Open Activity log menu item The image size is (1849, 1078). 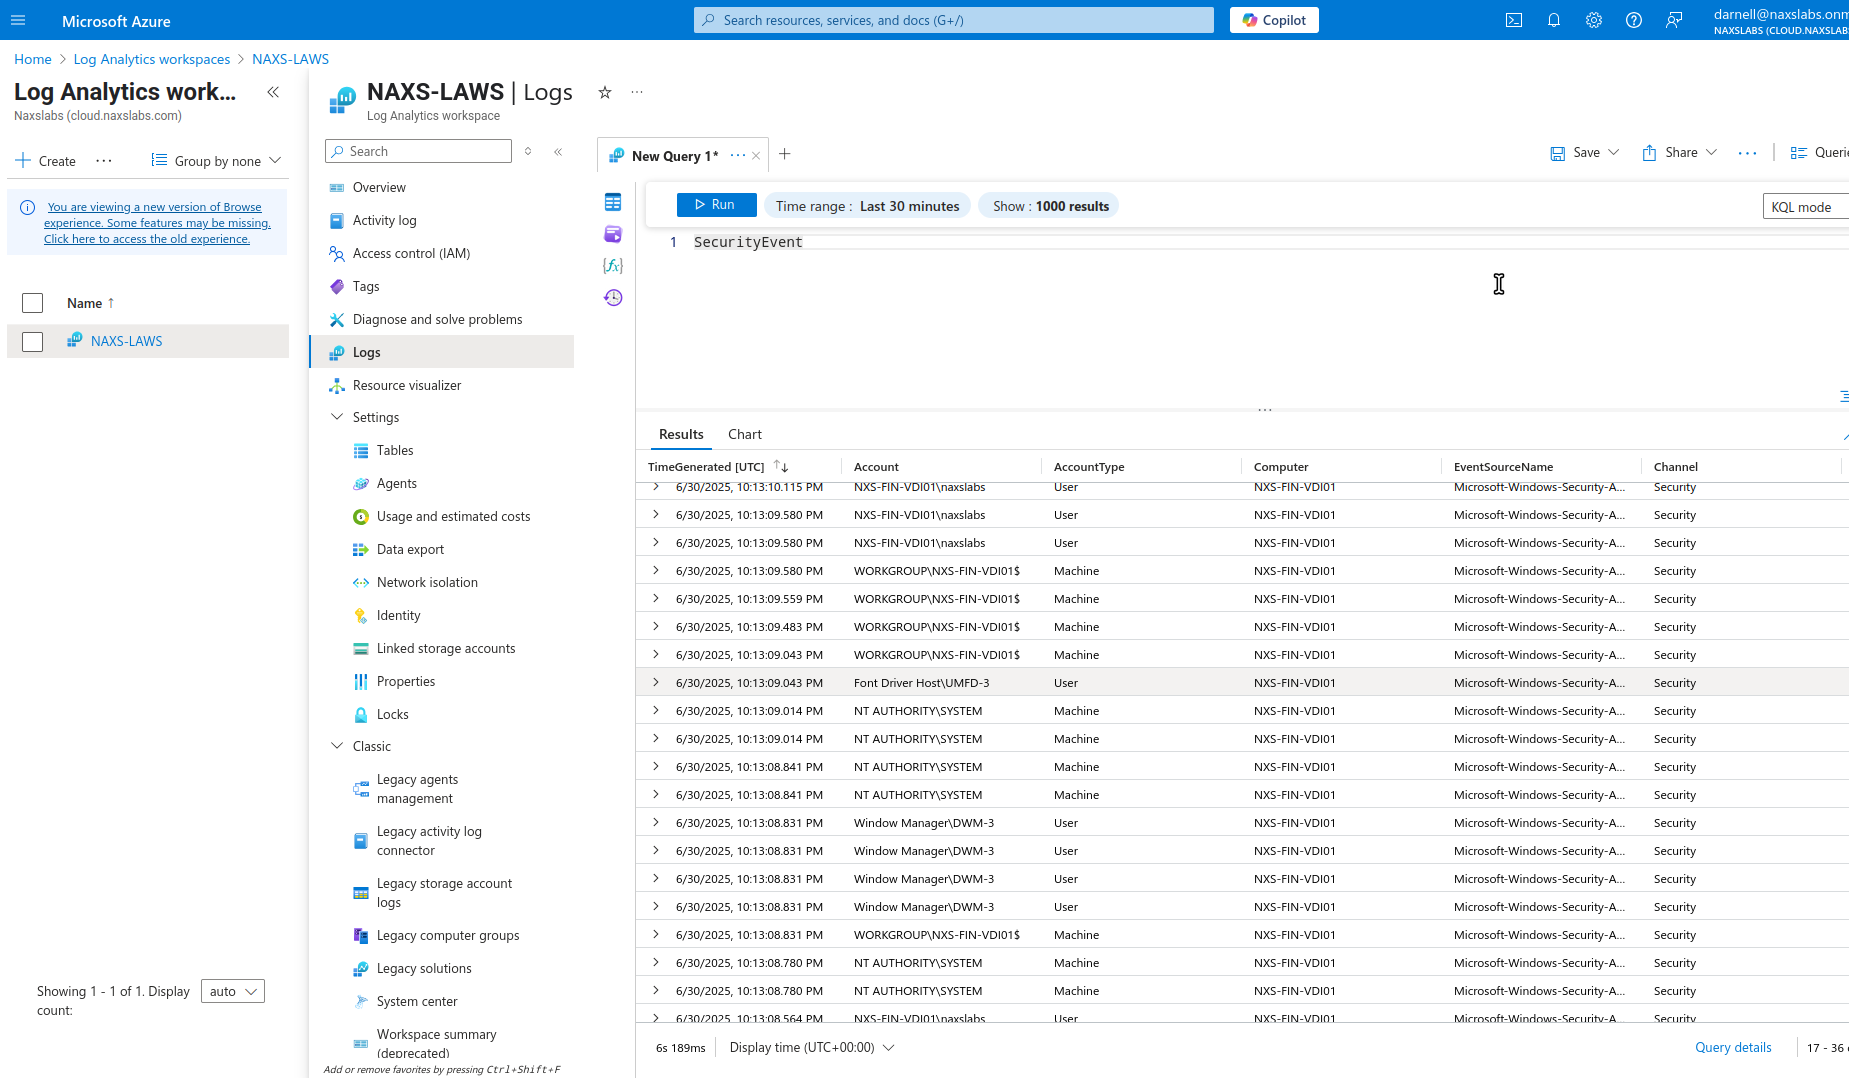coord(385,220)
